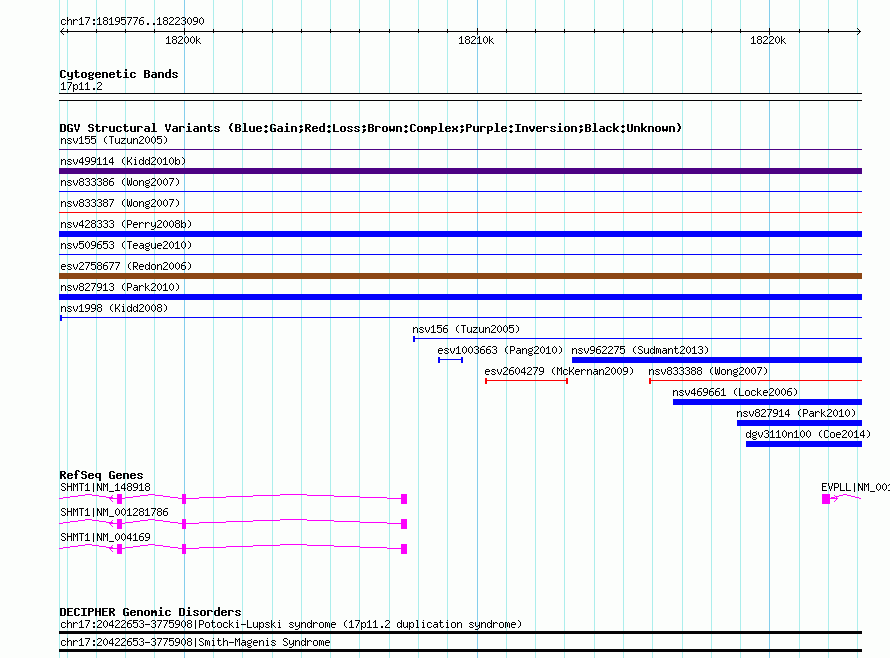Click the ruler's right-end scroll arrow
This screenshot has height=658, width=890.
[858, 31]
